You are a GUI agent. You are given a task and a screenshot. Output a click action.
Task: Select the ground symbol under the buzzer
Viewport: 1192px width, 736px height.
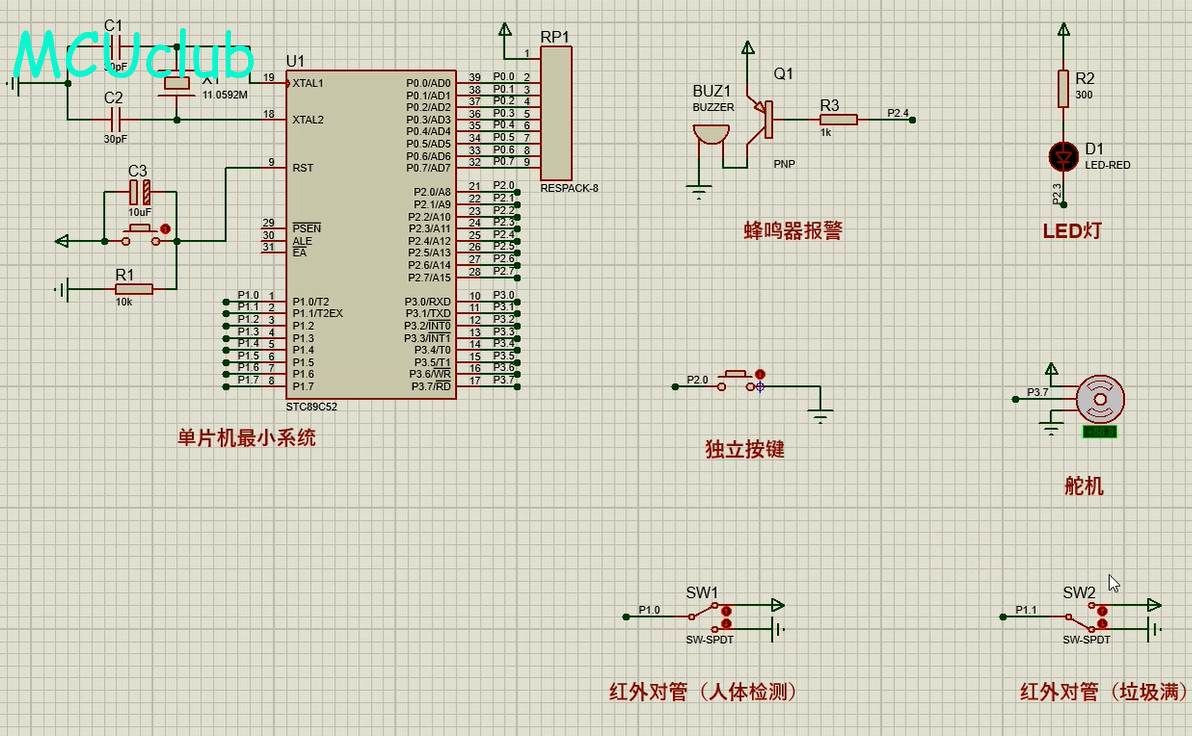pos(699,192)
